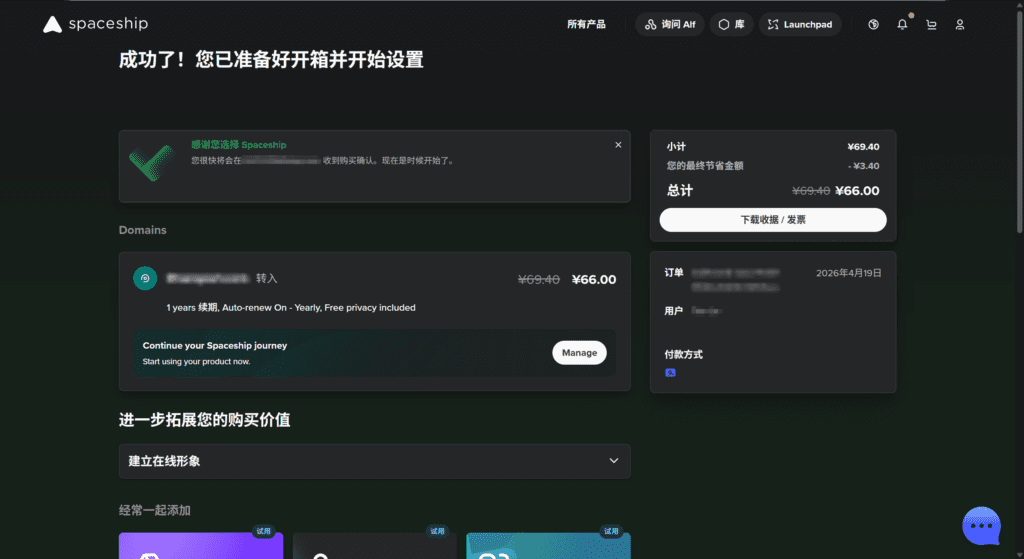
Task: Click the green checkmark graphic
Action: point(152,163)
